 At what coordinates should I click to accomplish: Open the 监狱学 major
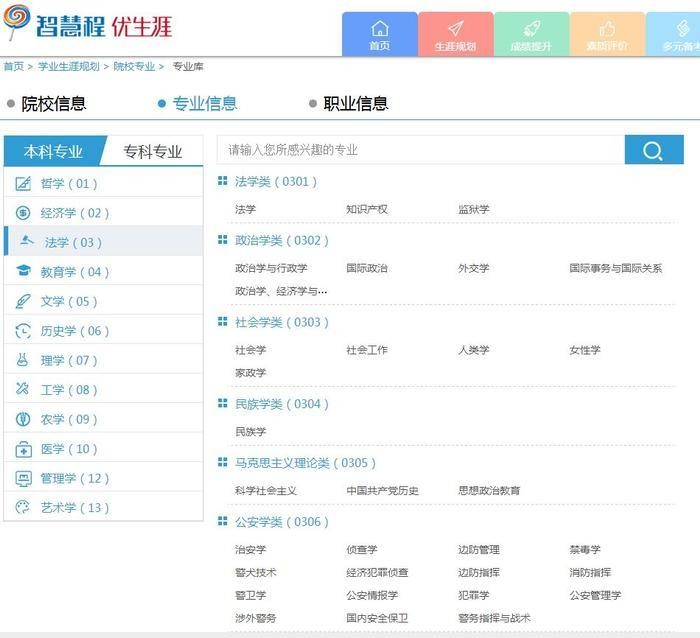tap(474, 209)
